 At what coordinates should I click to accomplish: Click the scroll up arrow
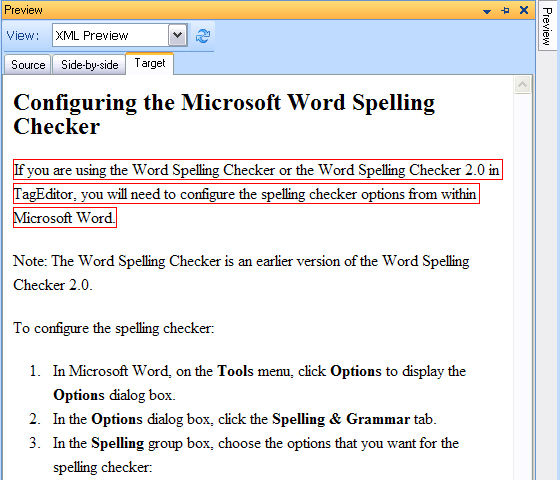pos(522,85)
